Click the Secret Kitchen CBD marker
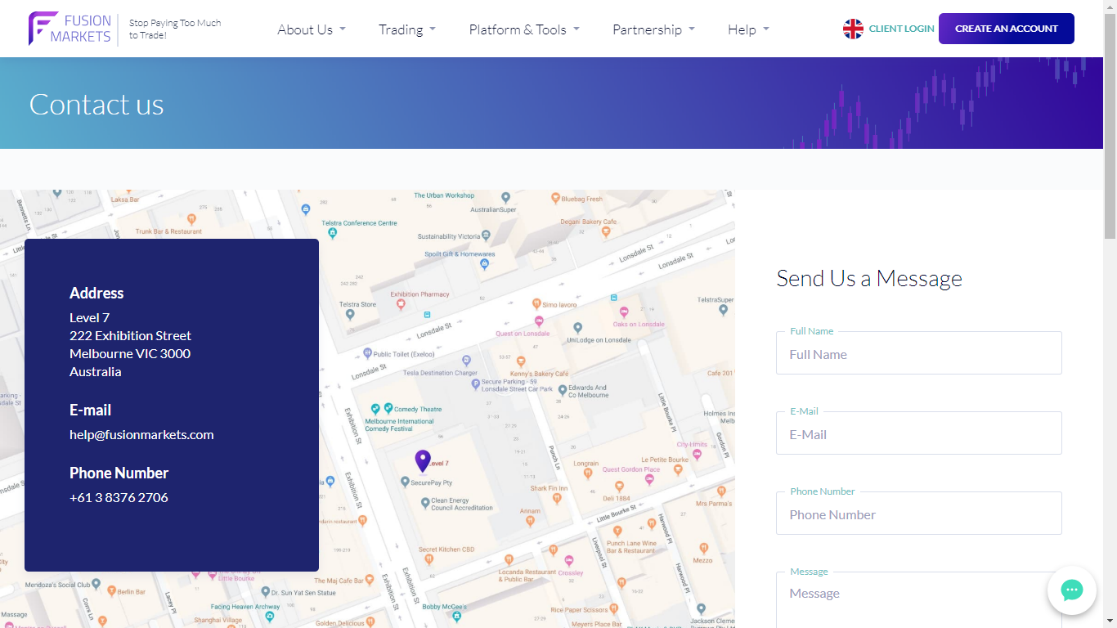The image size is (1117, 628). [428, 559]
